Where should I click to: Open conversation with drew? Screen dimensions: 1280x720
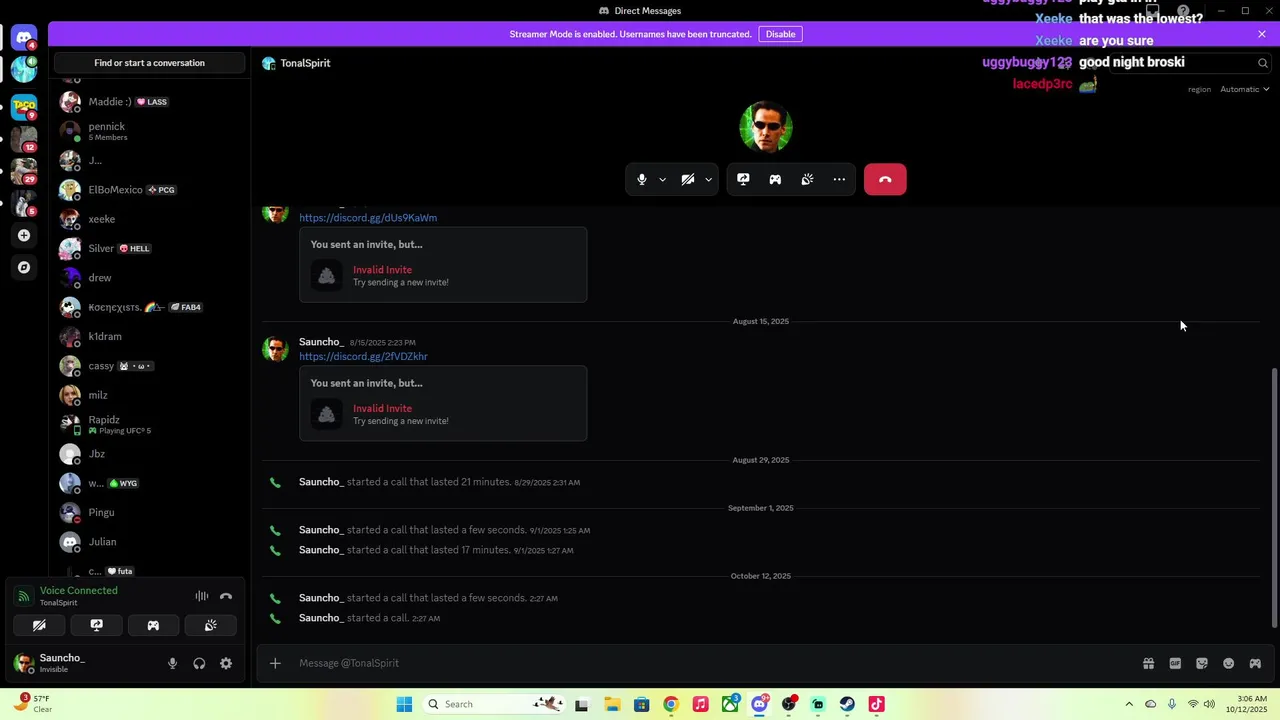[150, 278]
